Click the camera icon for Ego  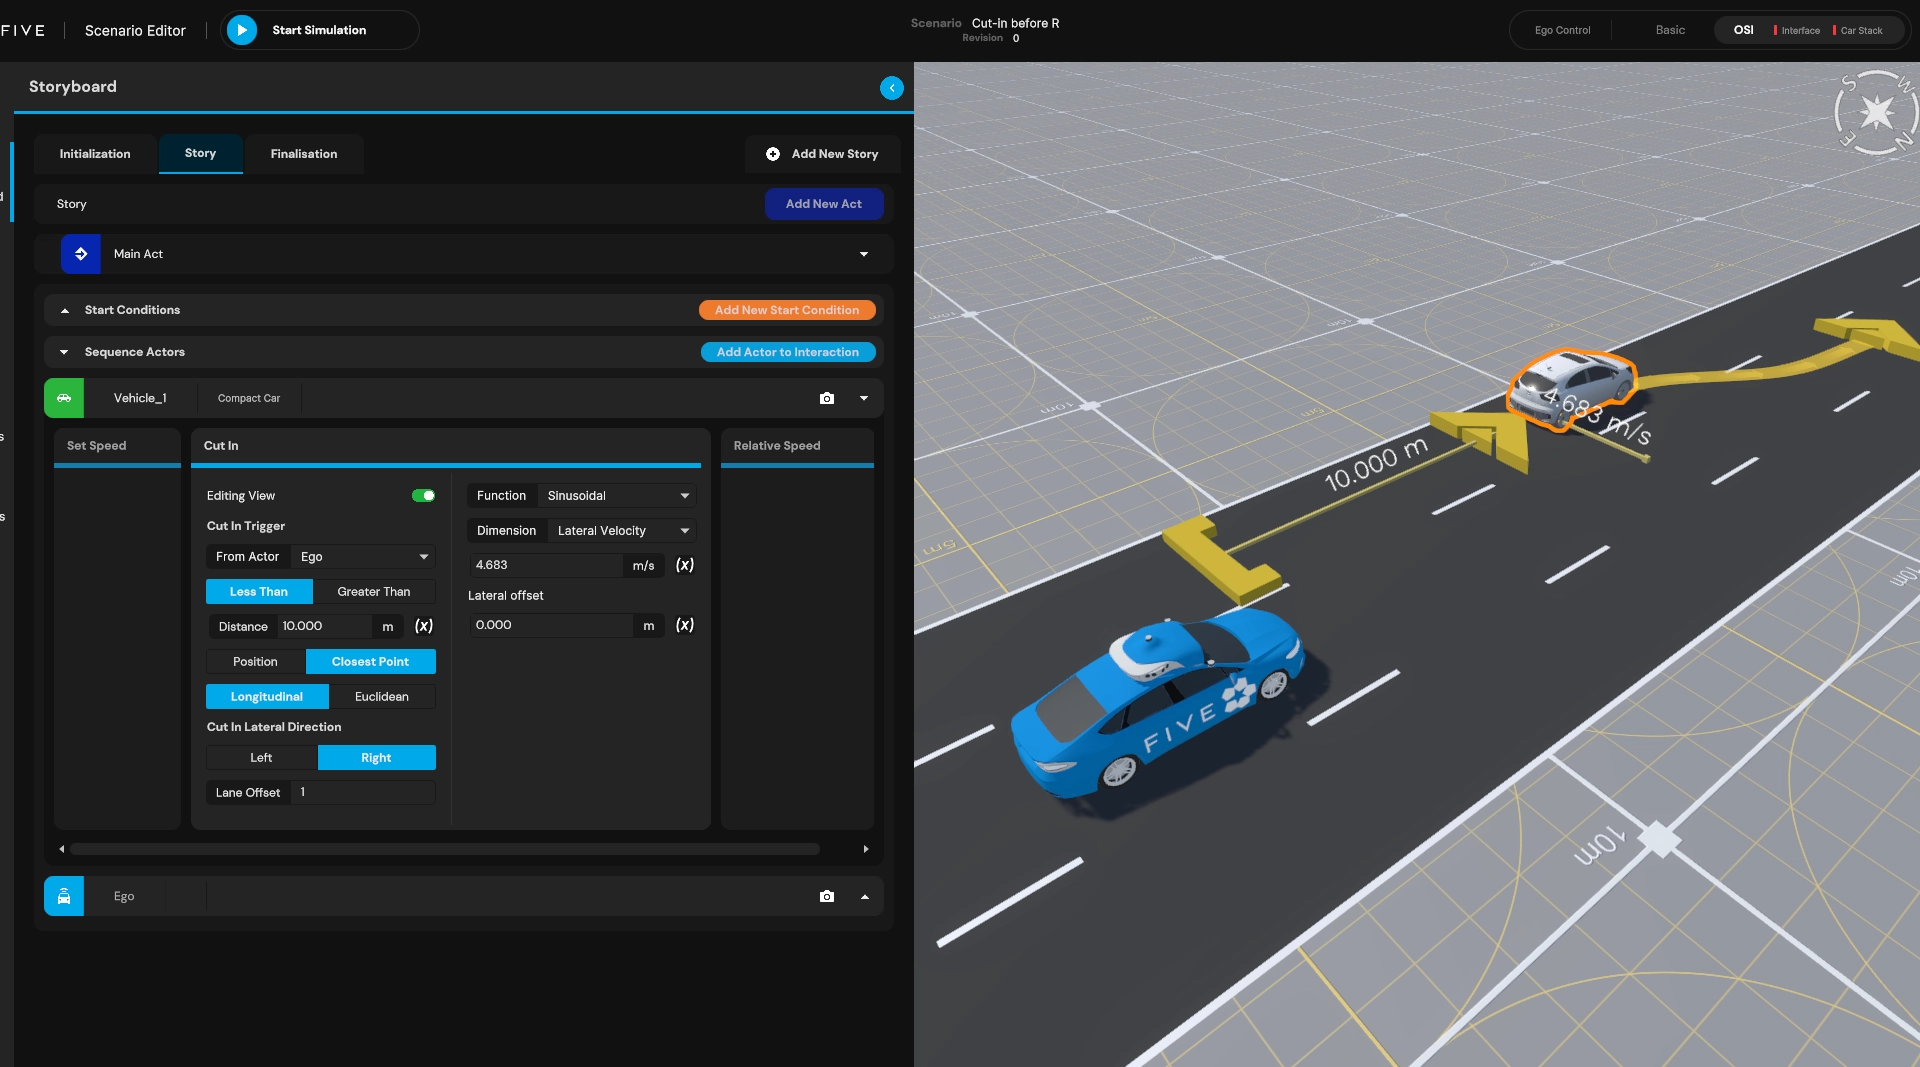(826, 896)
